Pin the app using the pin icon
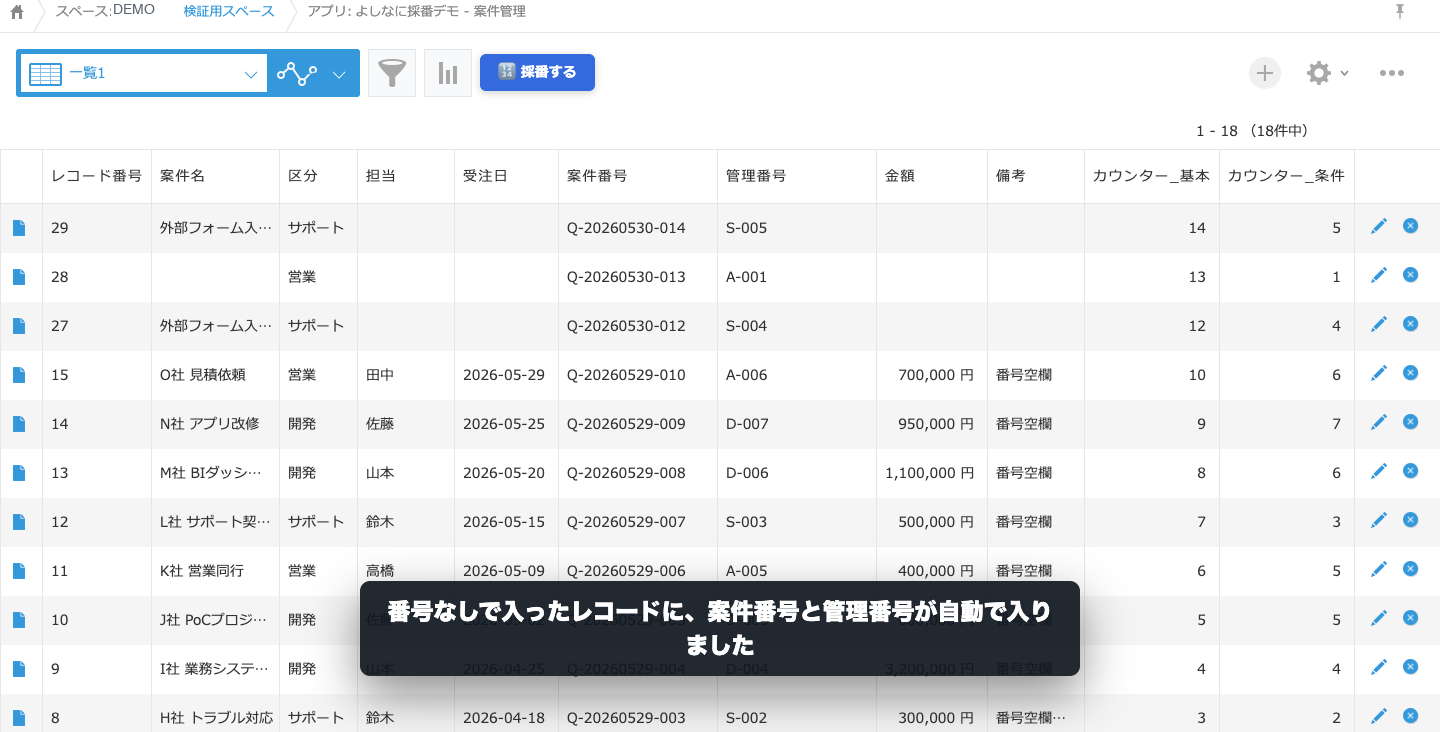This screenshot has width=1440, height=732. (1400, 11)
